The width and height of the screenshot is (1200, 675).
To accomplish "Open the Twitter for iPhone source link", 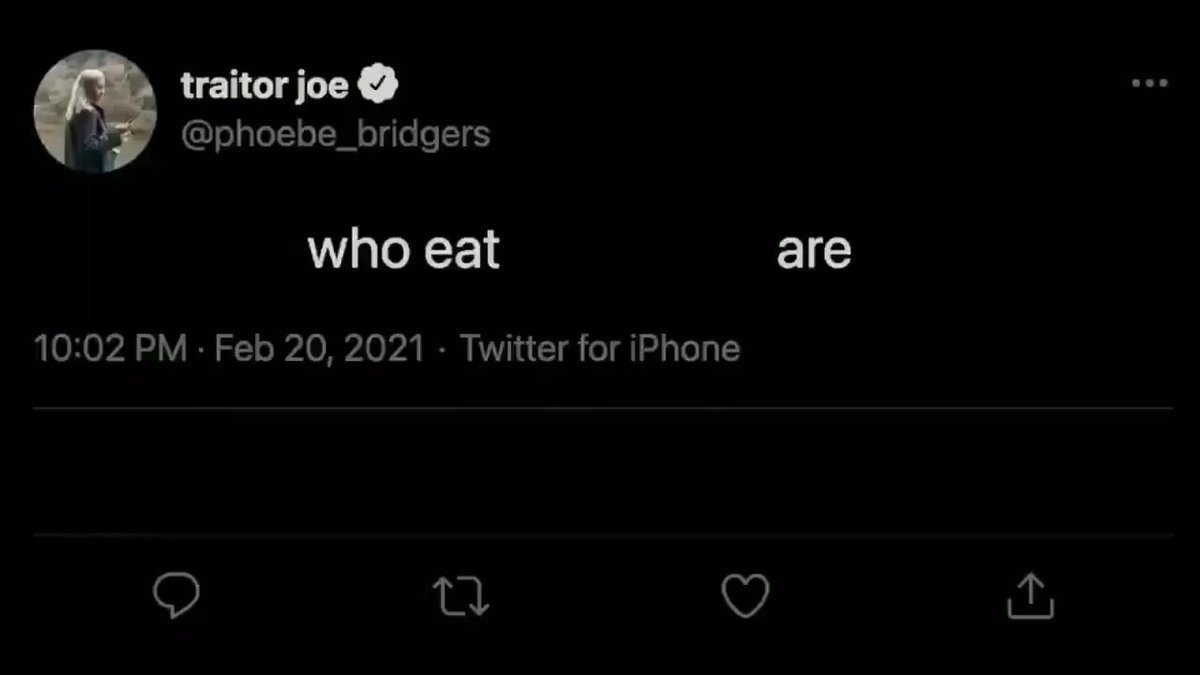I will pyautogui.click(x=600, y=349).
